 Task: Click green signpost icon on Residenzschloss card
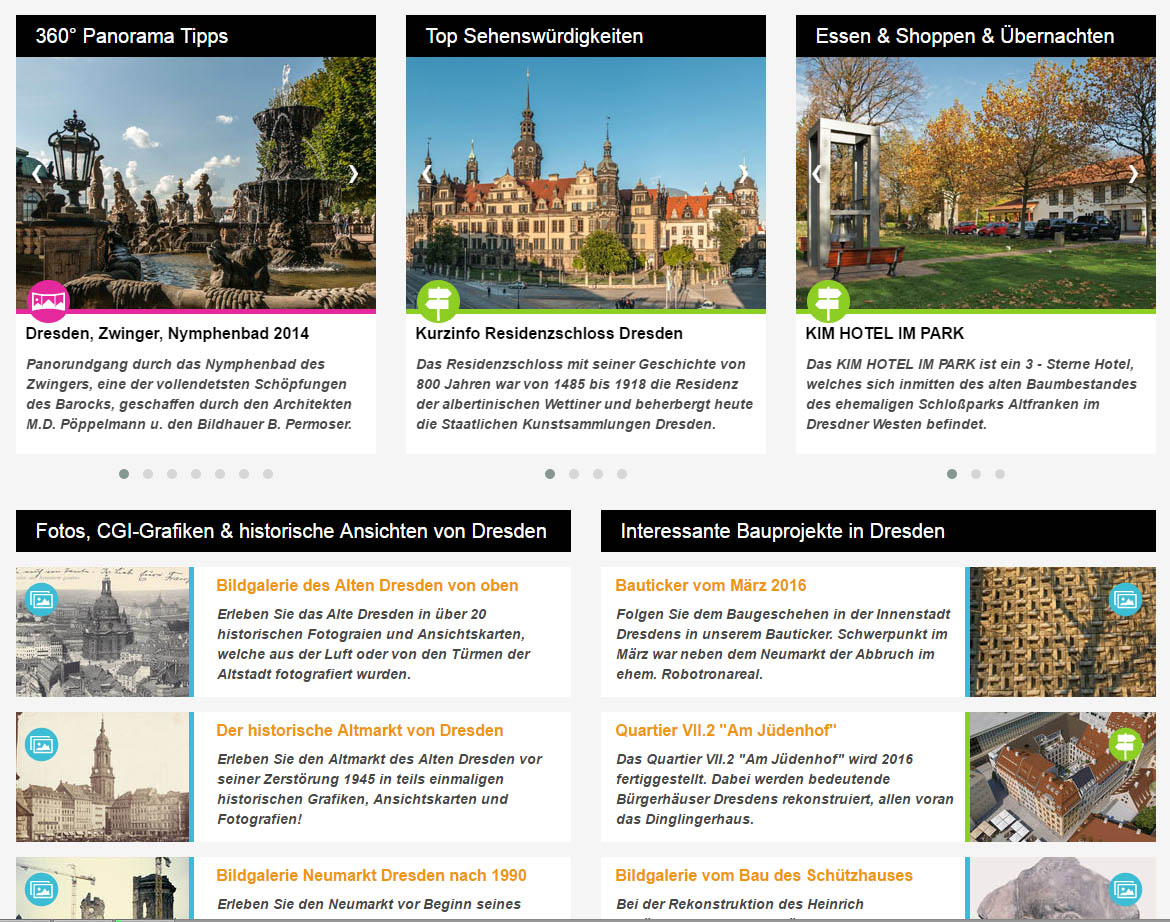tap(438, 301)
